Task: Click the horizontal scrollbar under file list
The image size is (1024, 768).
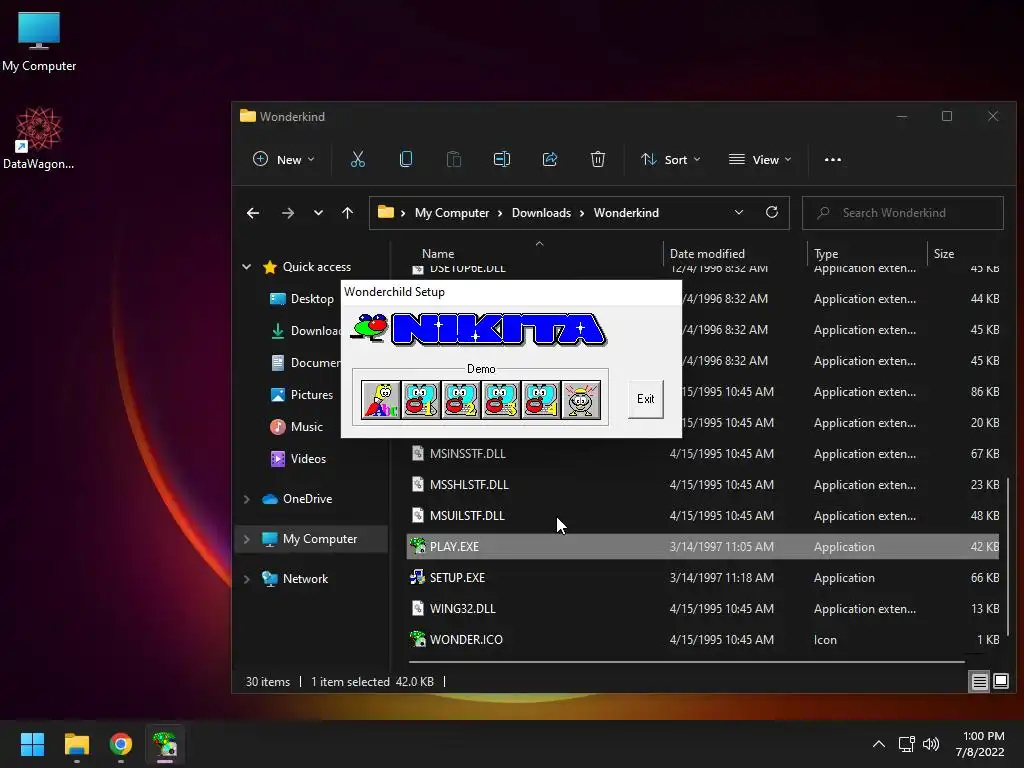Action: pyautogui.click(x=687, y=662)
